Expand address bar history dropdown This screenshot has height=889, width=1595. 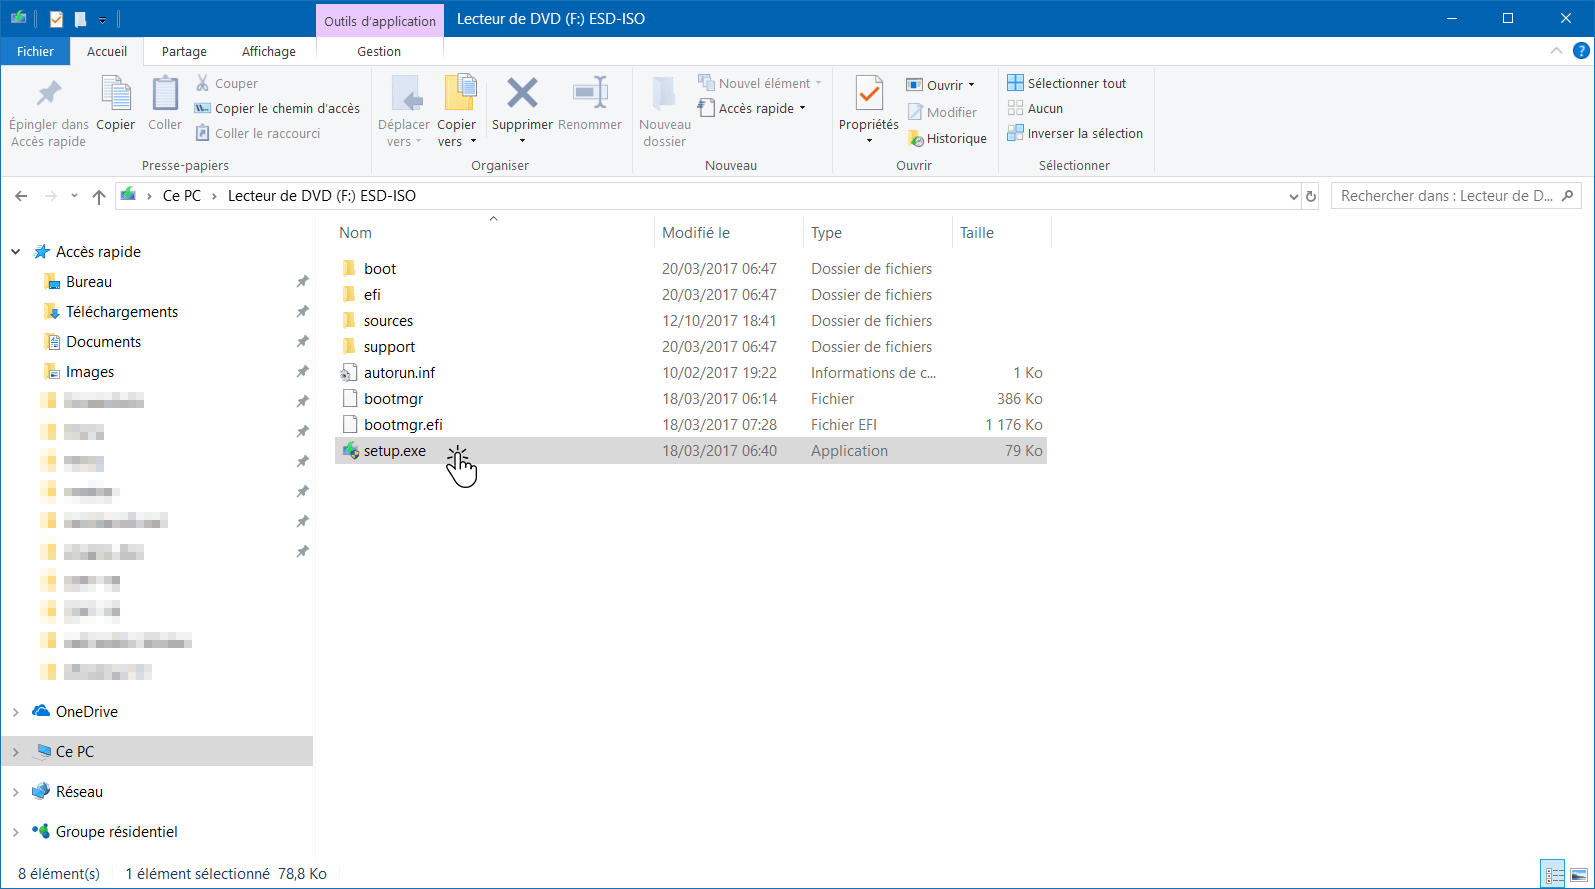pyautogui.click(x=1293, y=196)
